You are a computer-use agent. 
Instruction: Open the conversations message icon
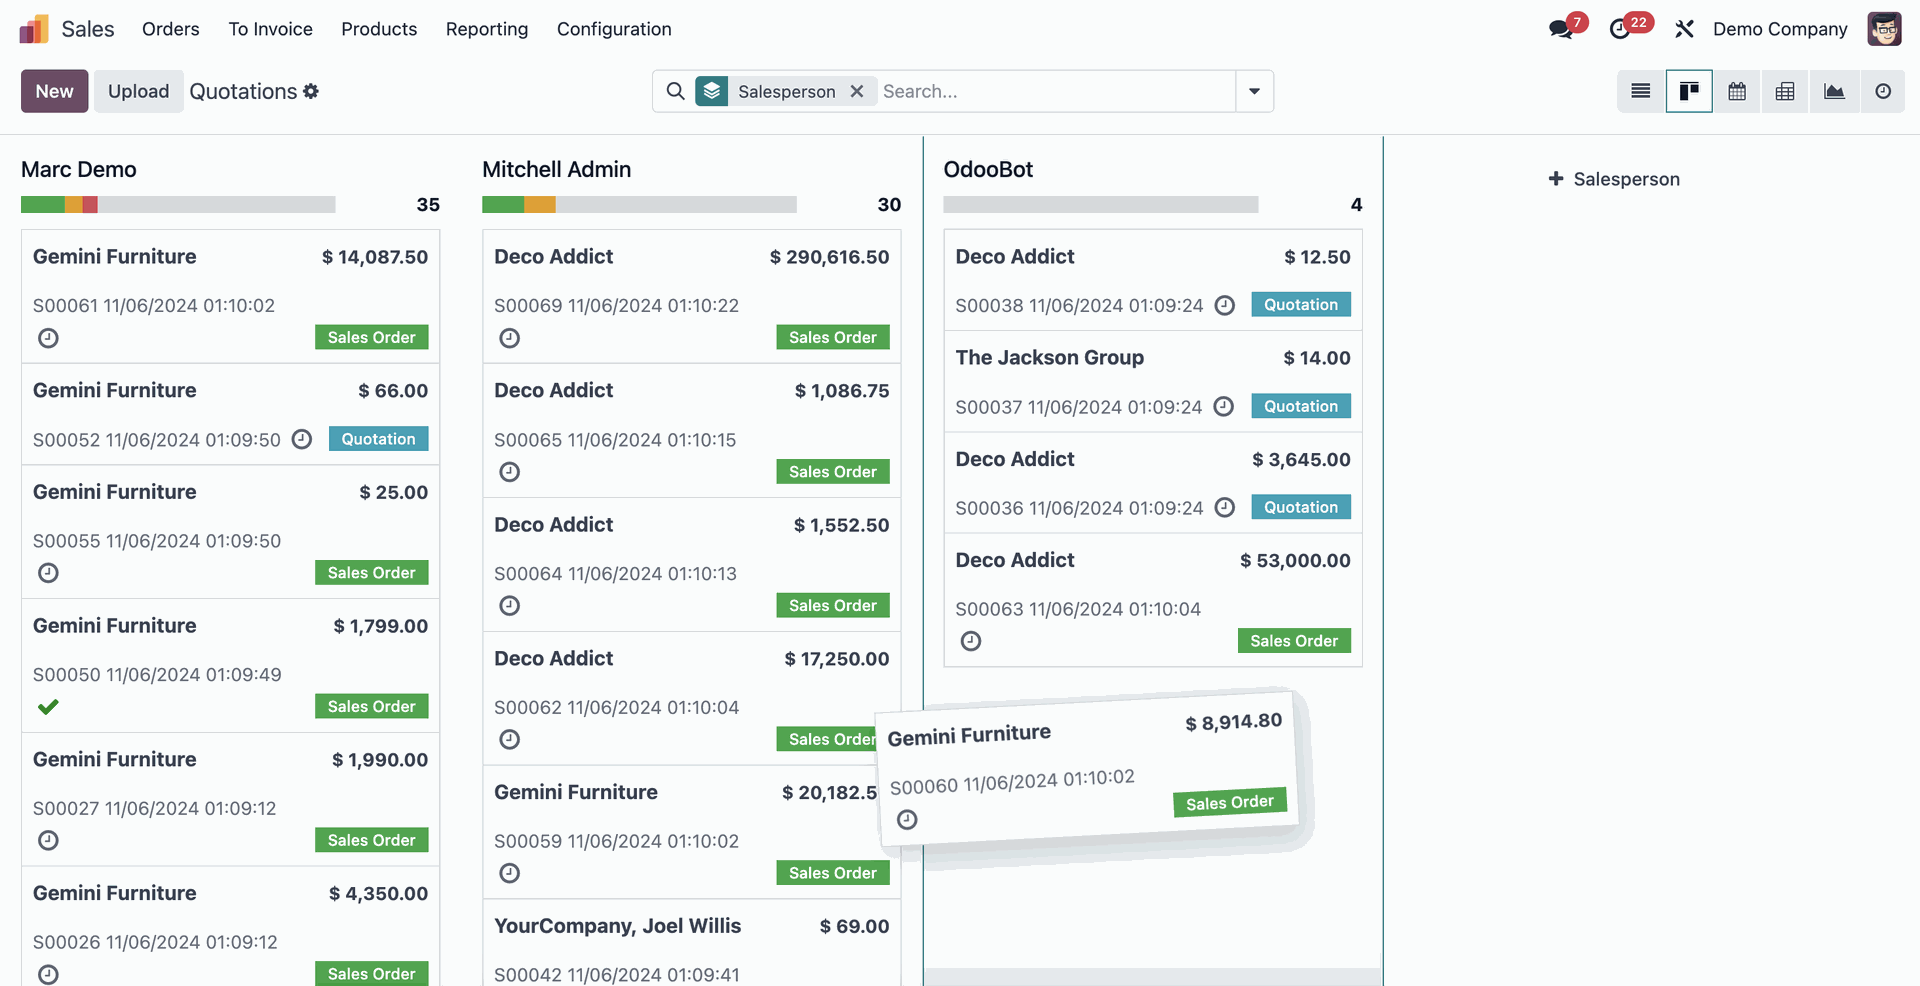click(x=1560, y=29)
